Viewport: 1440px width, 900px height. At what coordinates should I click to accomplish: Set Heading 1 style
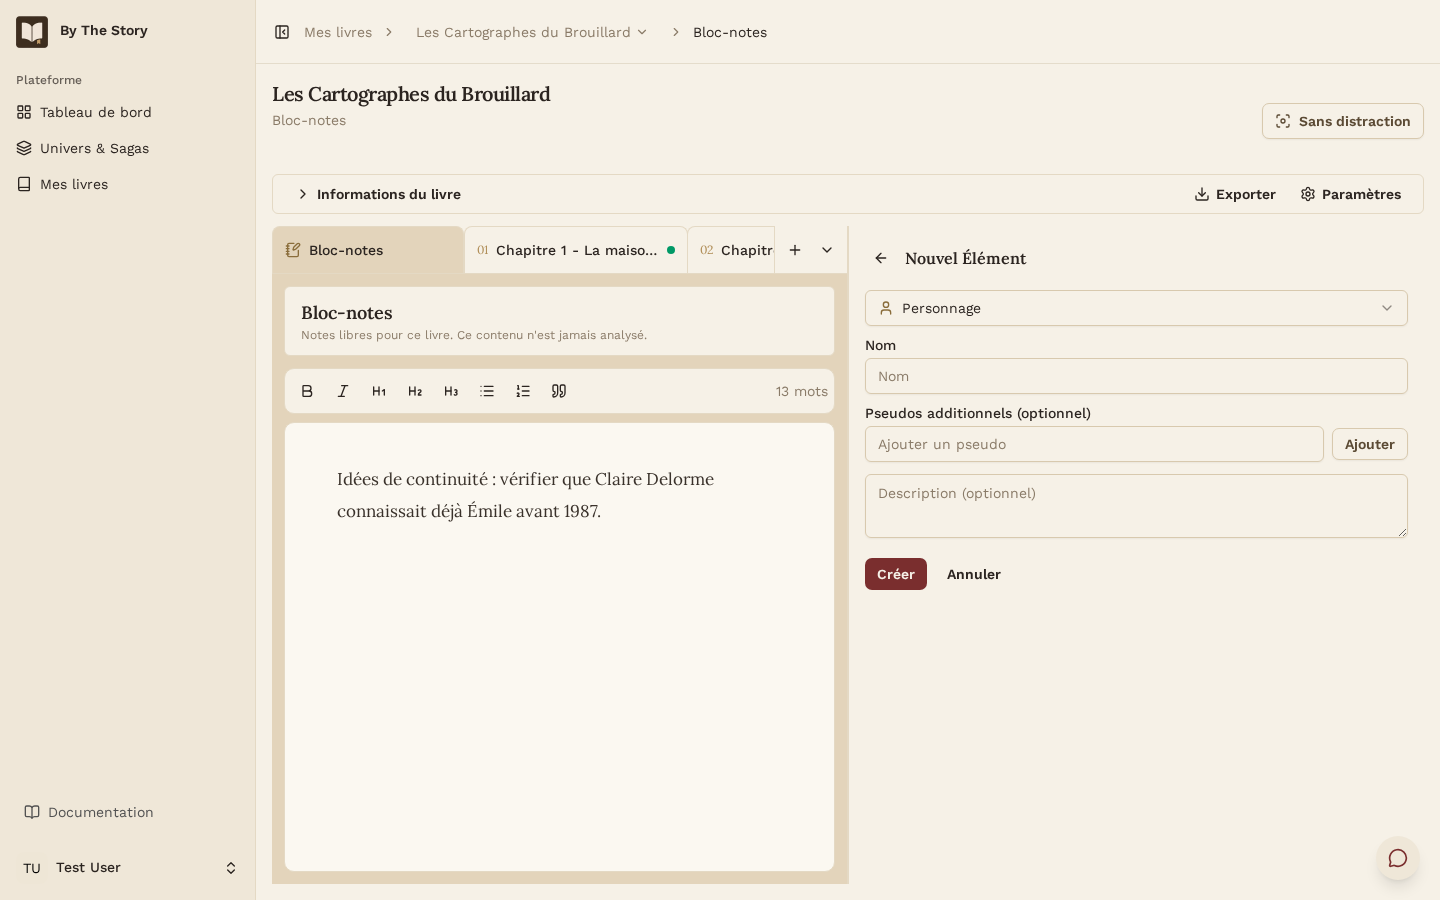(379, 391)
